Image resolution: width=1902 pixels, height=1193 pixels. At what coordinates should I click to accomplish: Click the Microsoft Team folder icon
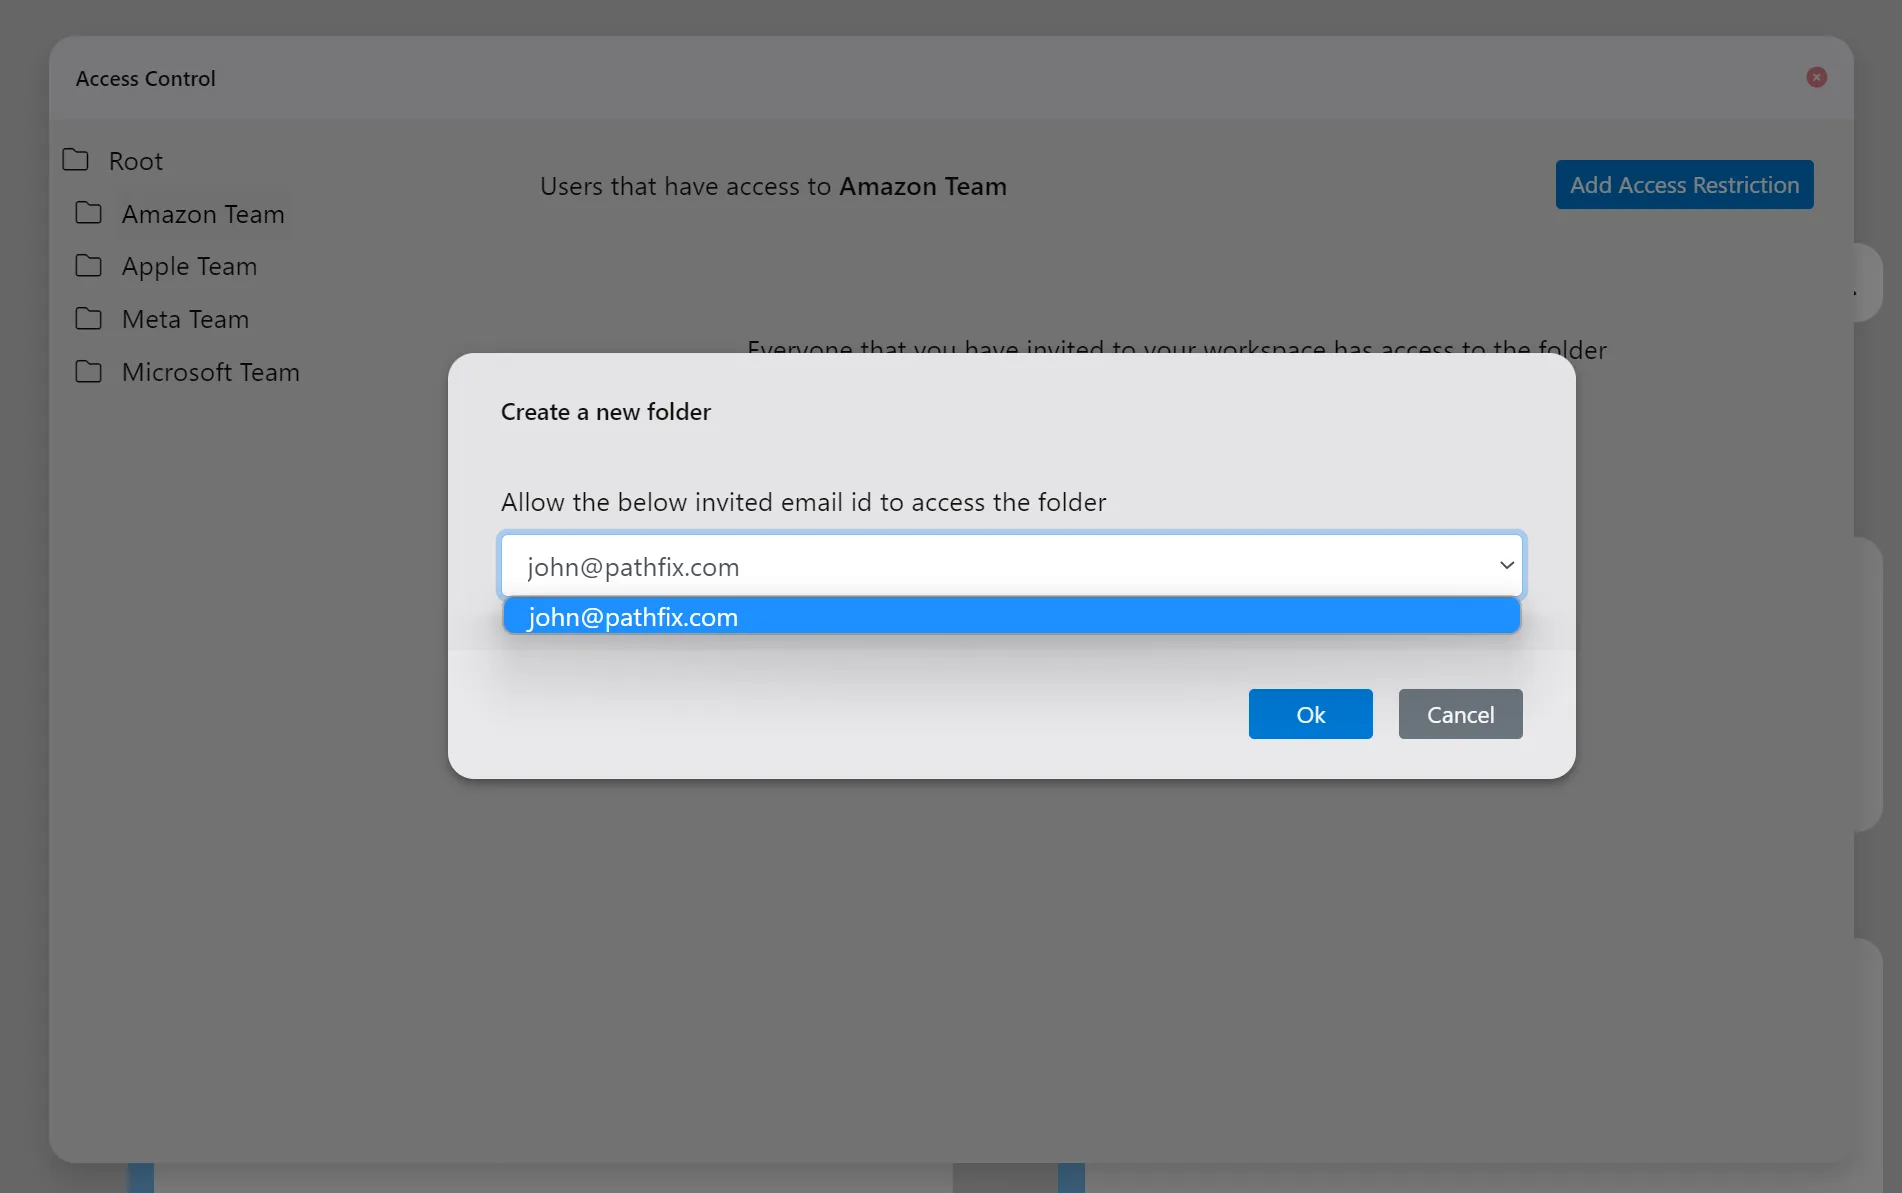click(x=88, y=372)
